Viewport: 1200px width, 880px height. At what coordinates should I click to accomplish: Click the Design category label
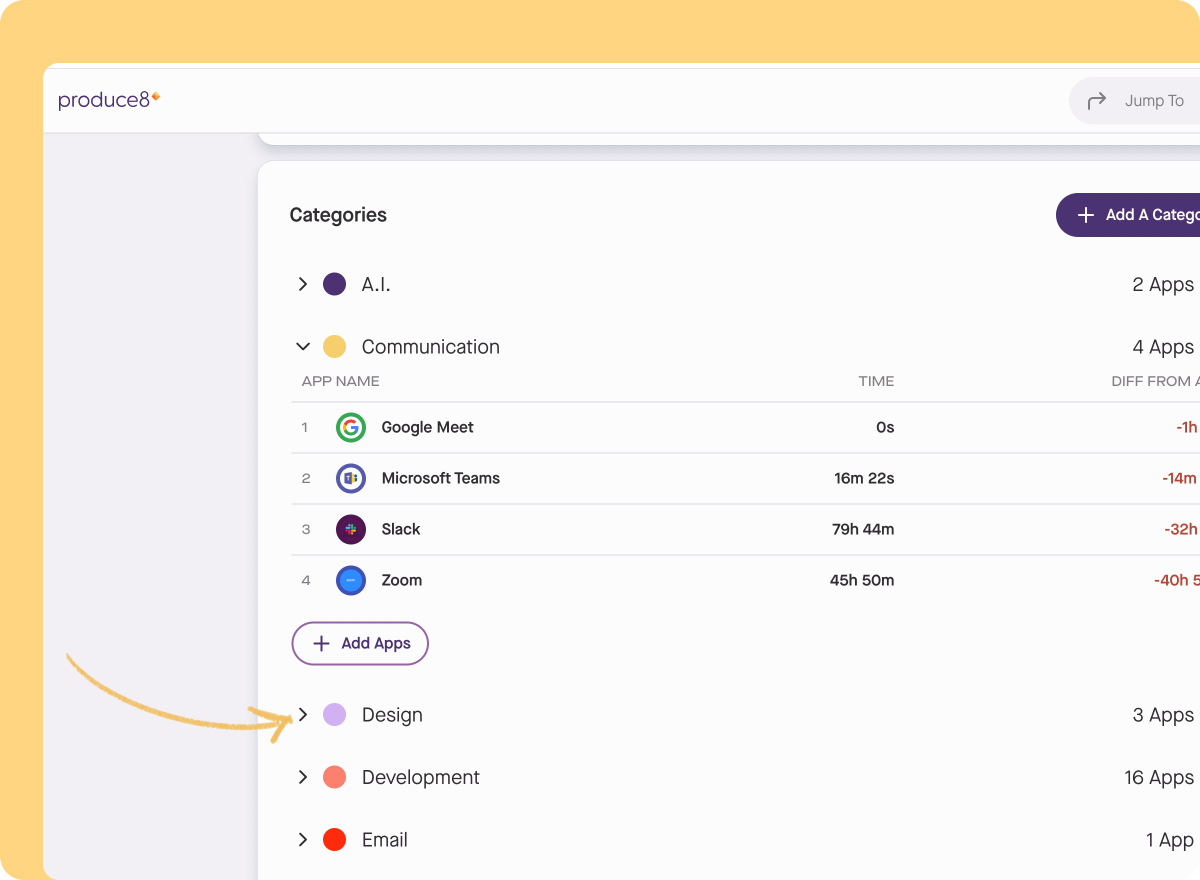pyautogui.click(x=392, y=715)
